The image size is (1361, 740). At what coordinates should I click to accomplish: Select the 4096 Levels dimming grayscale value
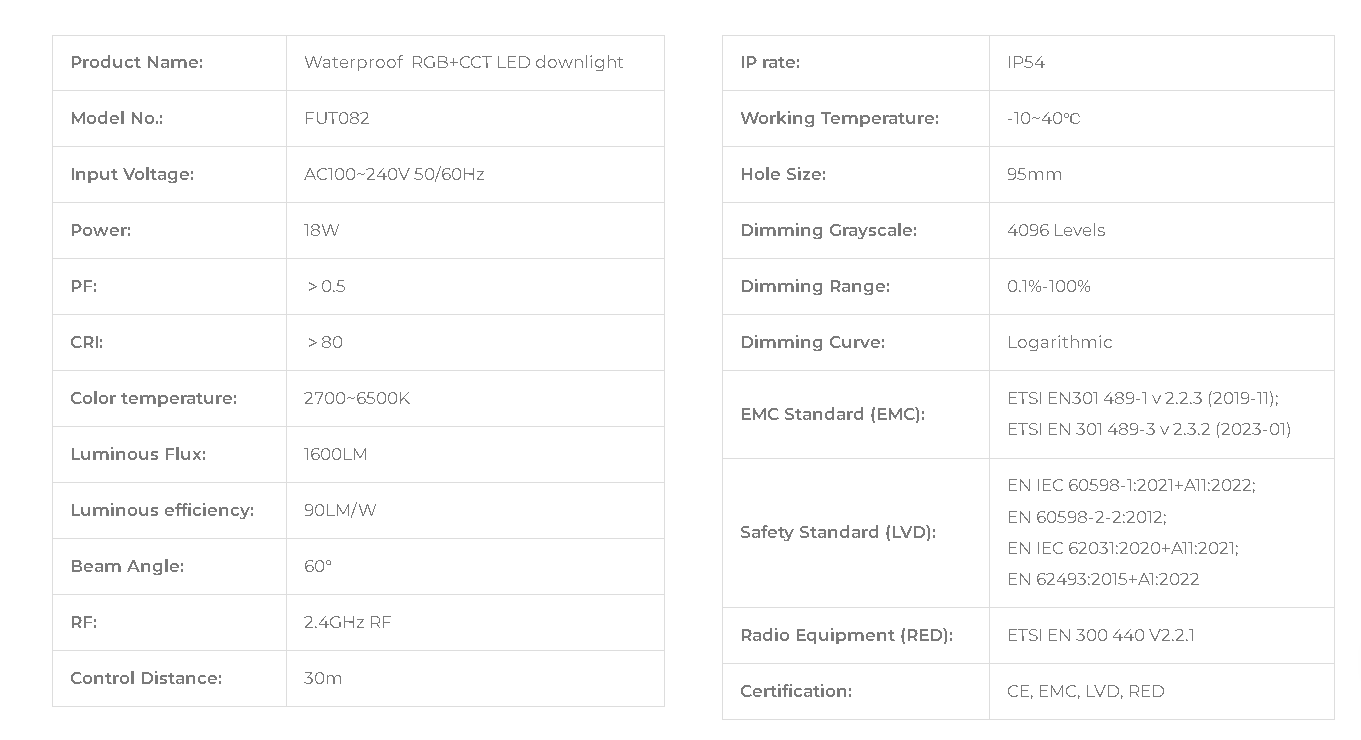coord(1056,230)
